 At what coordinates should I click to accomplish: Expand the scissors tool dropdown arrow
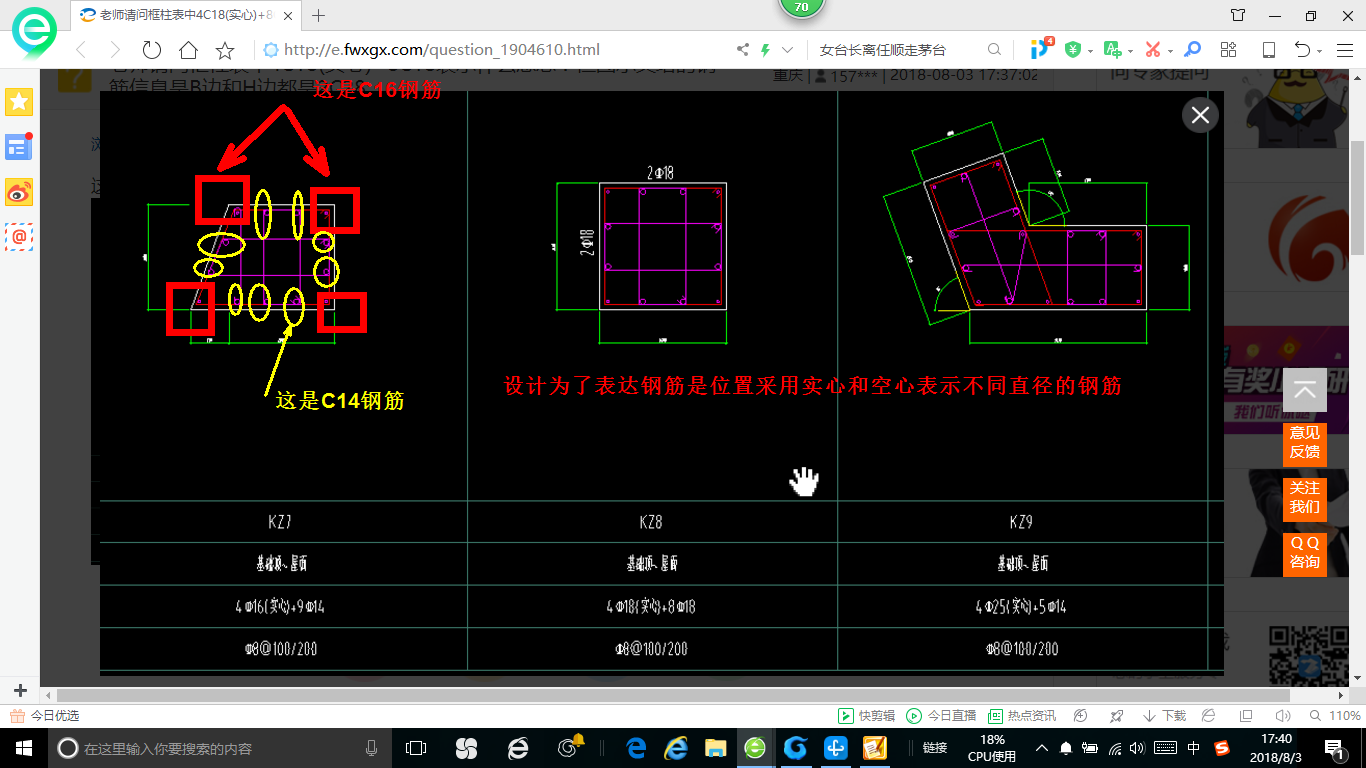point(1171,51)
